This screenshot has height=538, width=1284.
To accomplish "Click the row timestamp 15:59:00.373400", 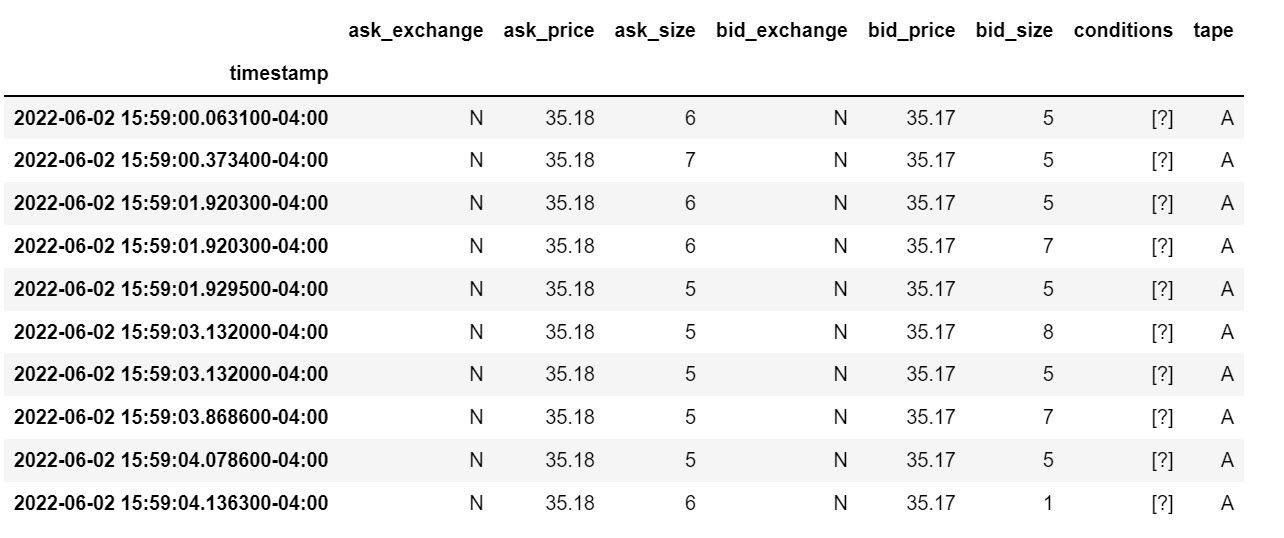I will coord(171,160).
